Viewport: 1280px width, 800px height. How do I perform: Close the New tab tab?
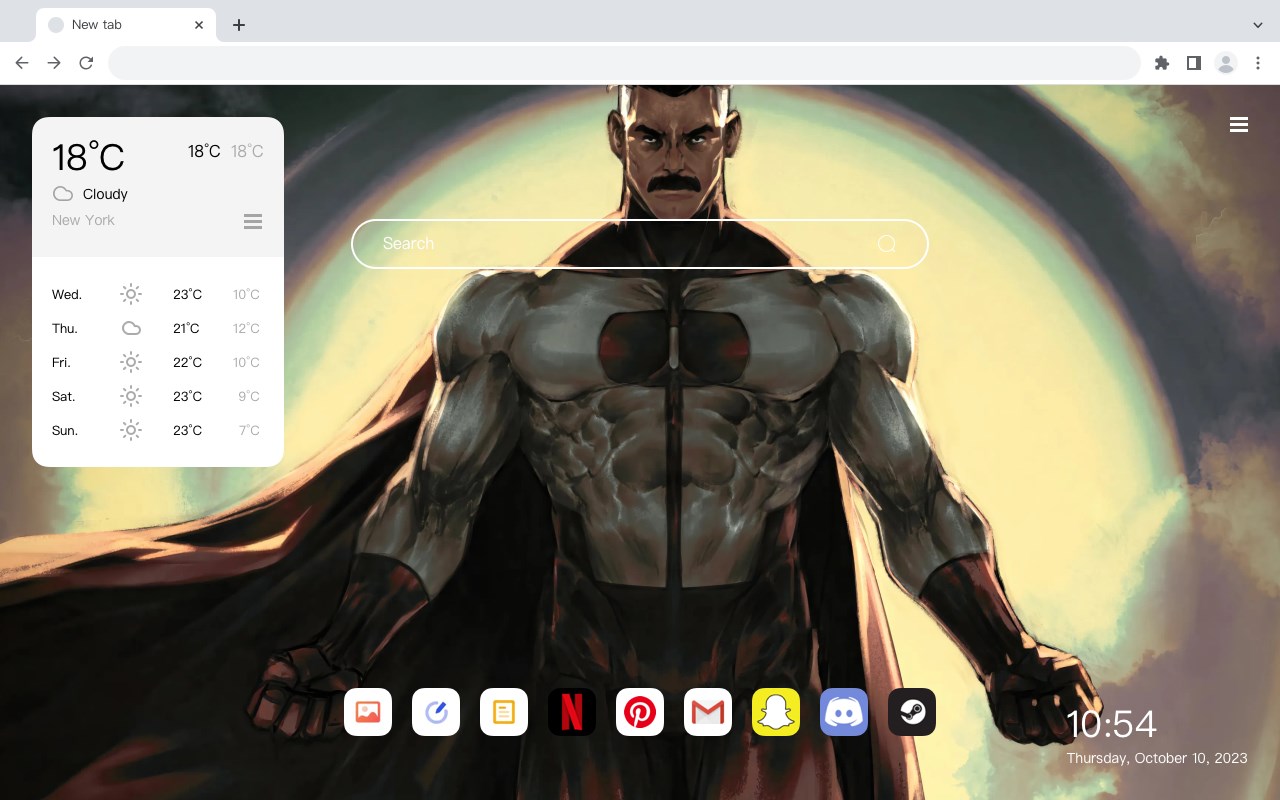click(199, 25)
